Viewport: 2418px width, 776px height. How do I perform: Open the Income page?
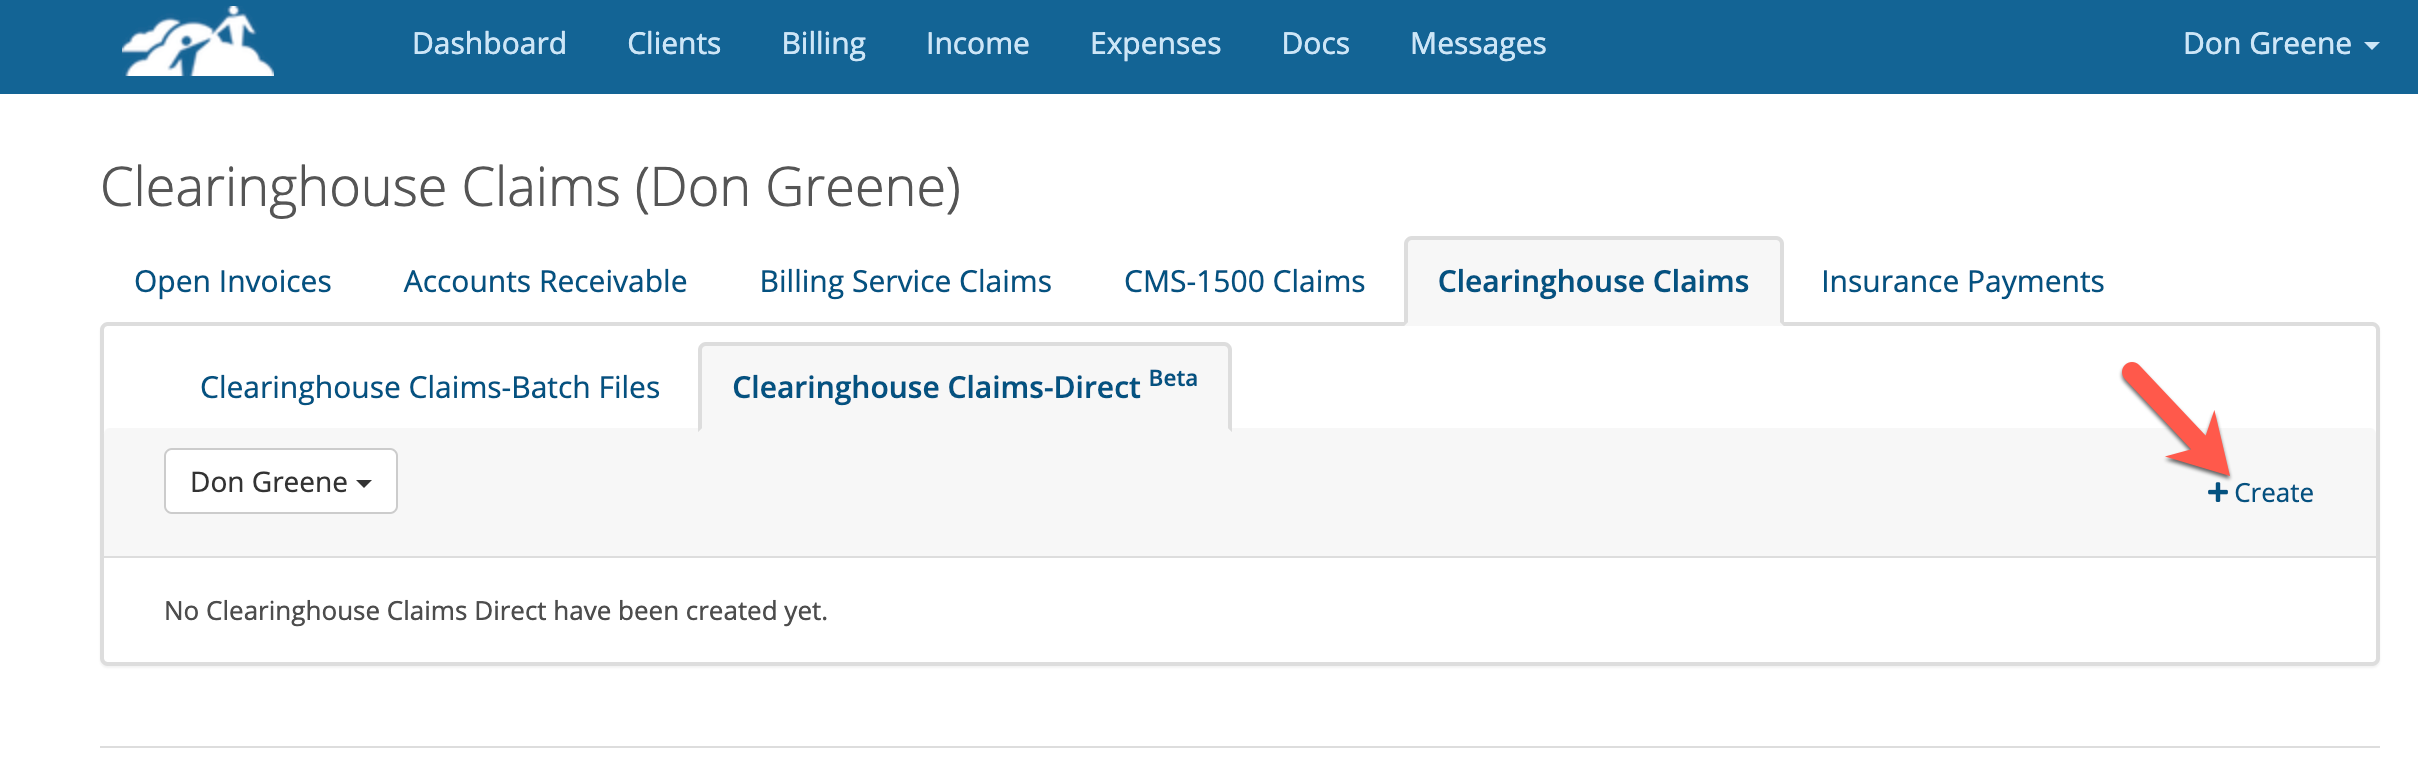pyautogui.click(x=978, y=43)
